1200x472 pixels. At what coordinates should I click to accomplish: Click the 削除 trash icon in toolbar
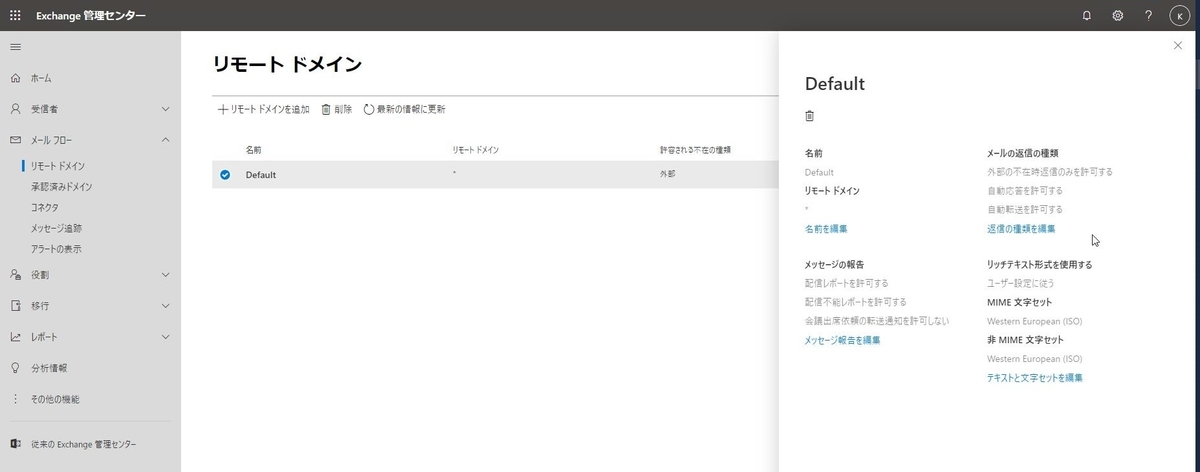[326, 109]
